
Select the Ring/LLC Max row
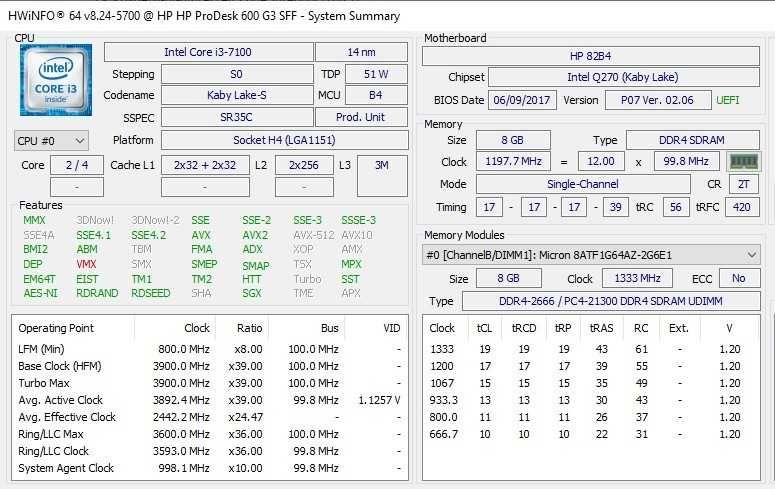tap(210, 434)
